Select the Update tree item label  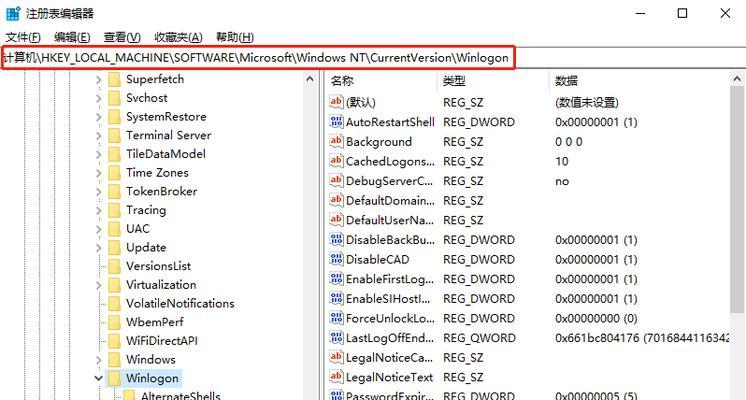tap(146, 248)
